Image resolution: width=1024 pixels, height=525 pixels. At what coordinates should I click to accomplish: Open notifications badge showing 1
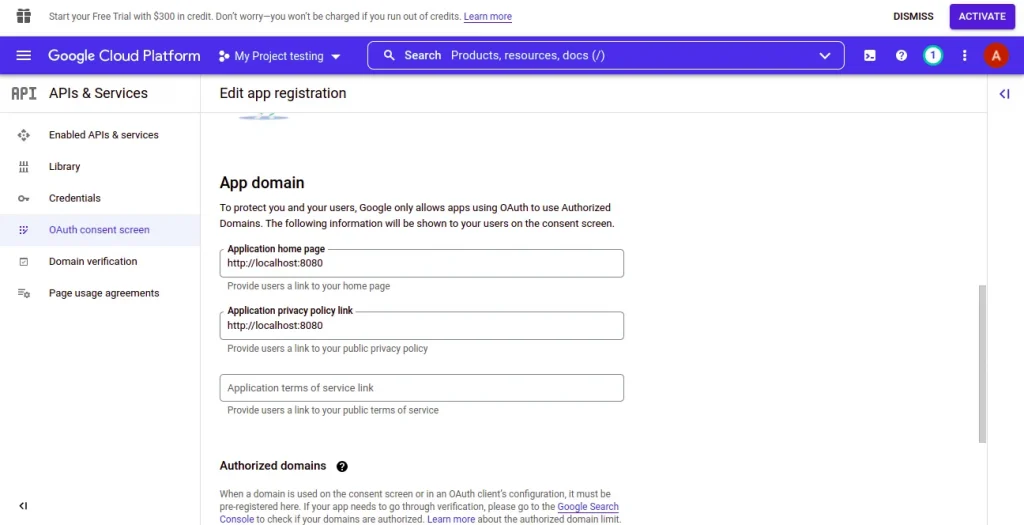[933, 56]
